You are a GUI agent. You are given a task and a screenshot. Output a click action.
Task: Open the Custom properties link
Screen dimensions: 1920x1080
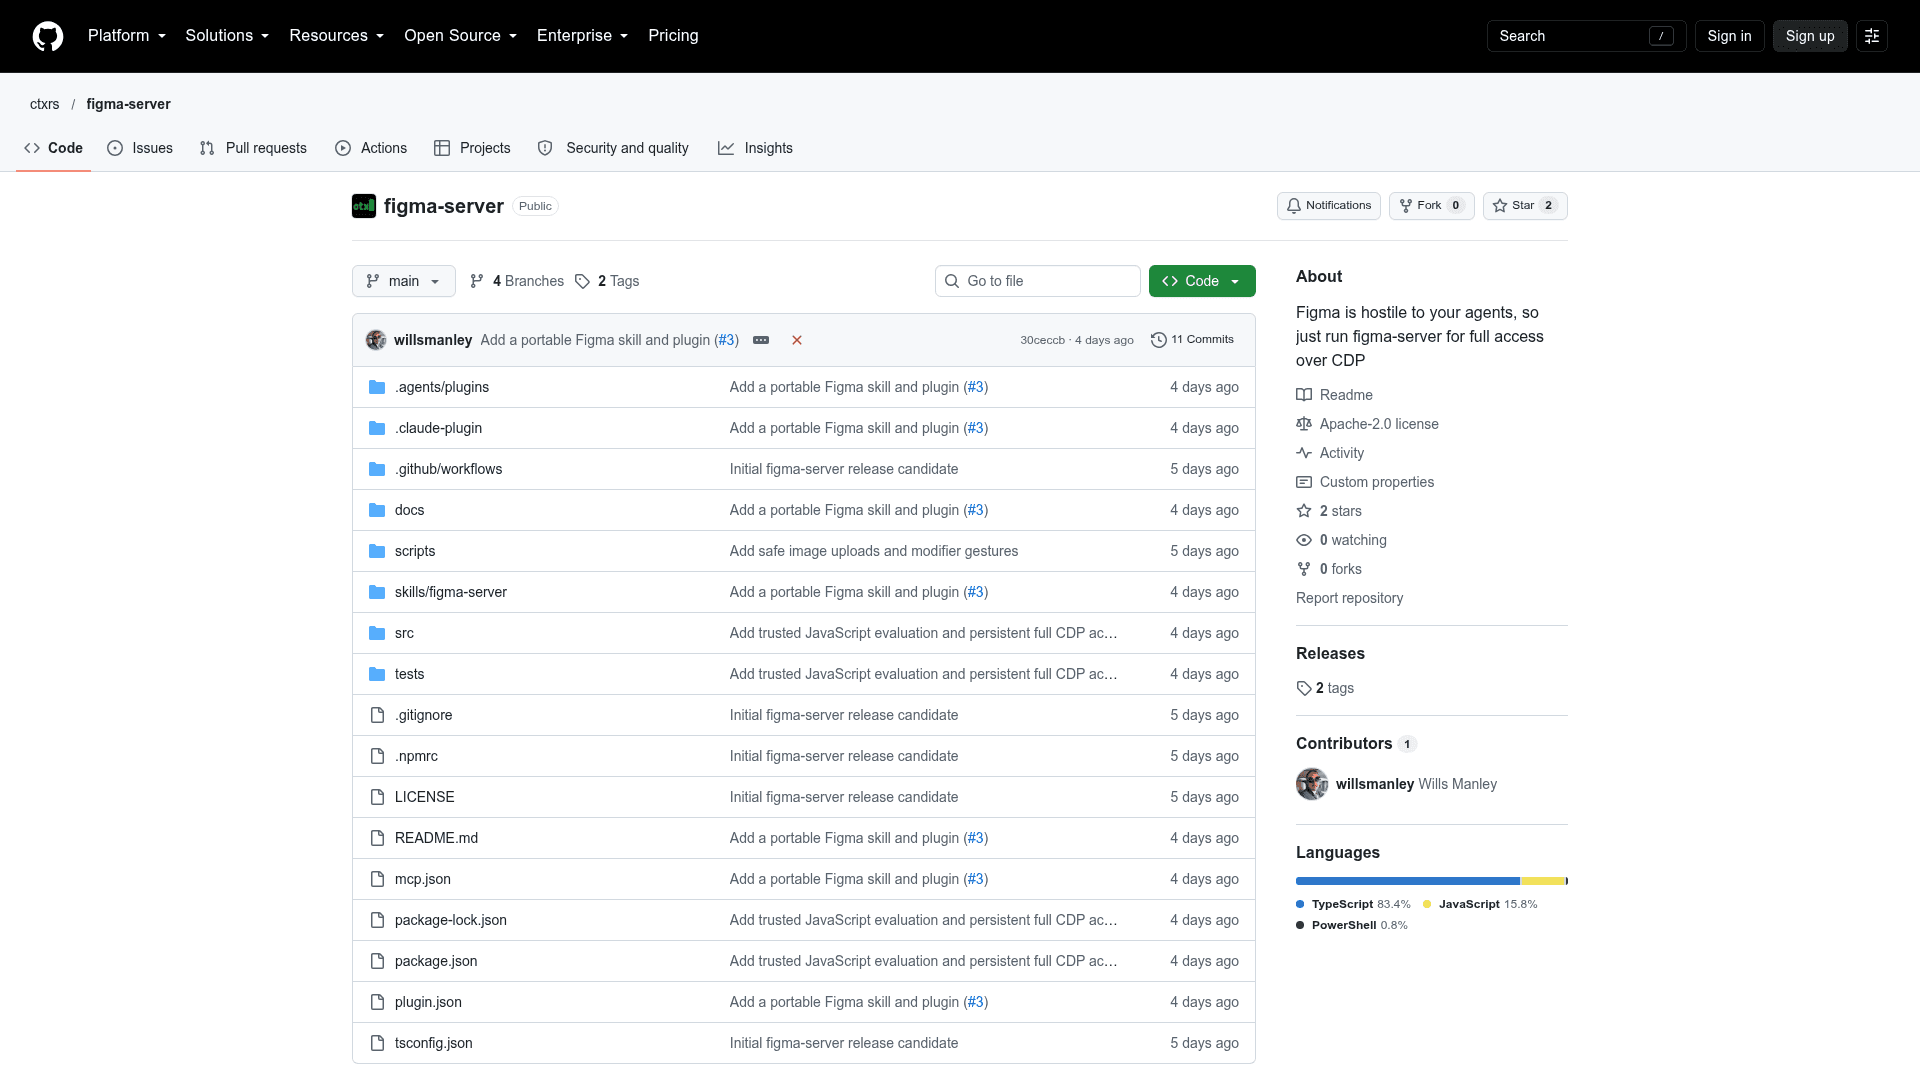1365,482
